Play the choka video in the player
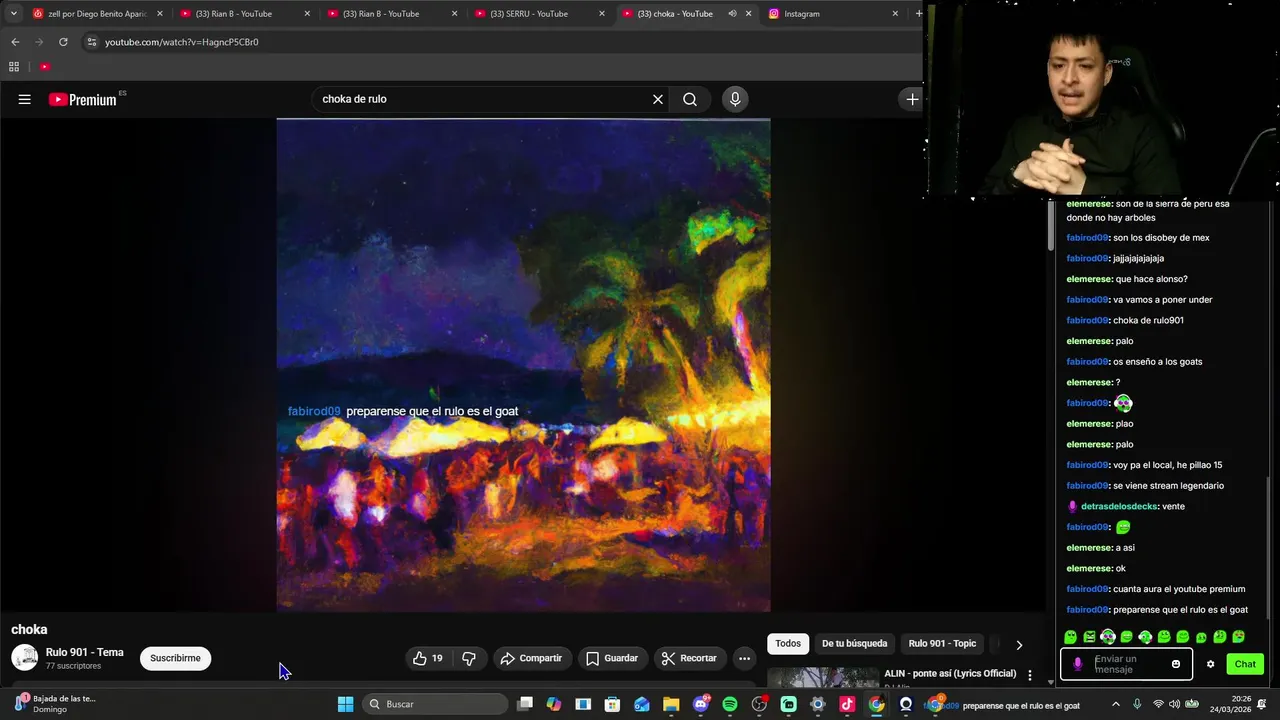The width and height of the screenshot is (1280, 720). [x=523, y=365]
